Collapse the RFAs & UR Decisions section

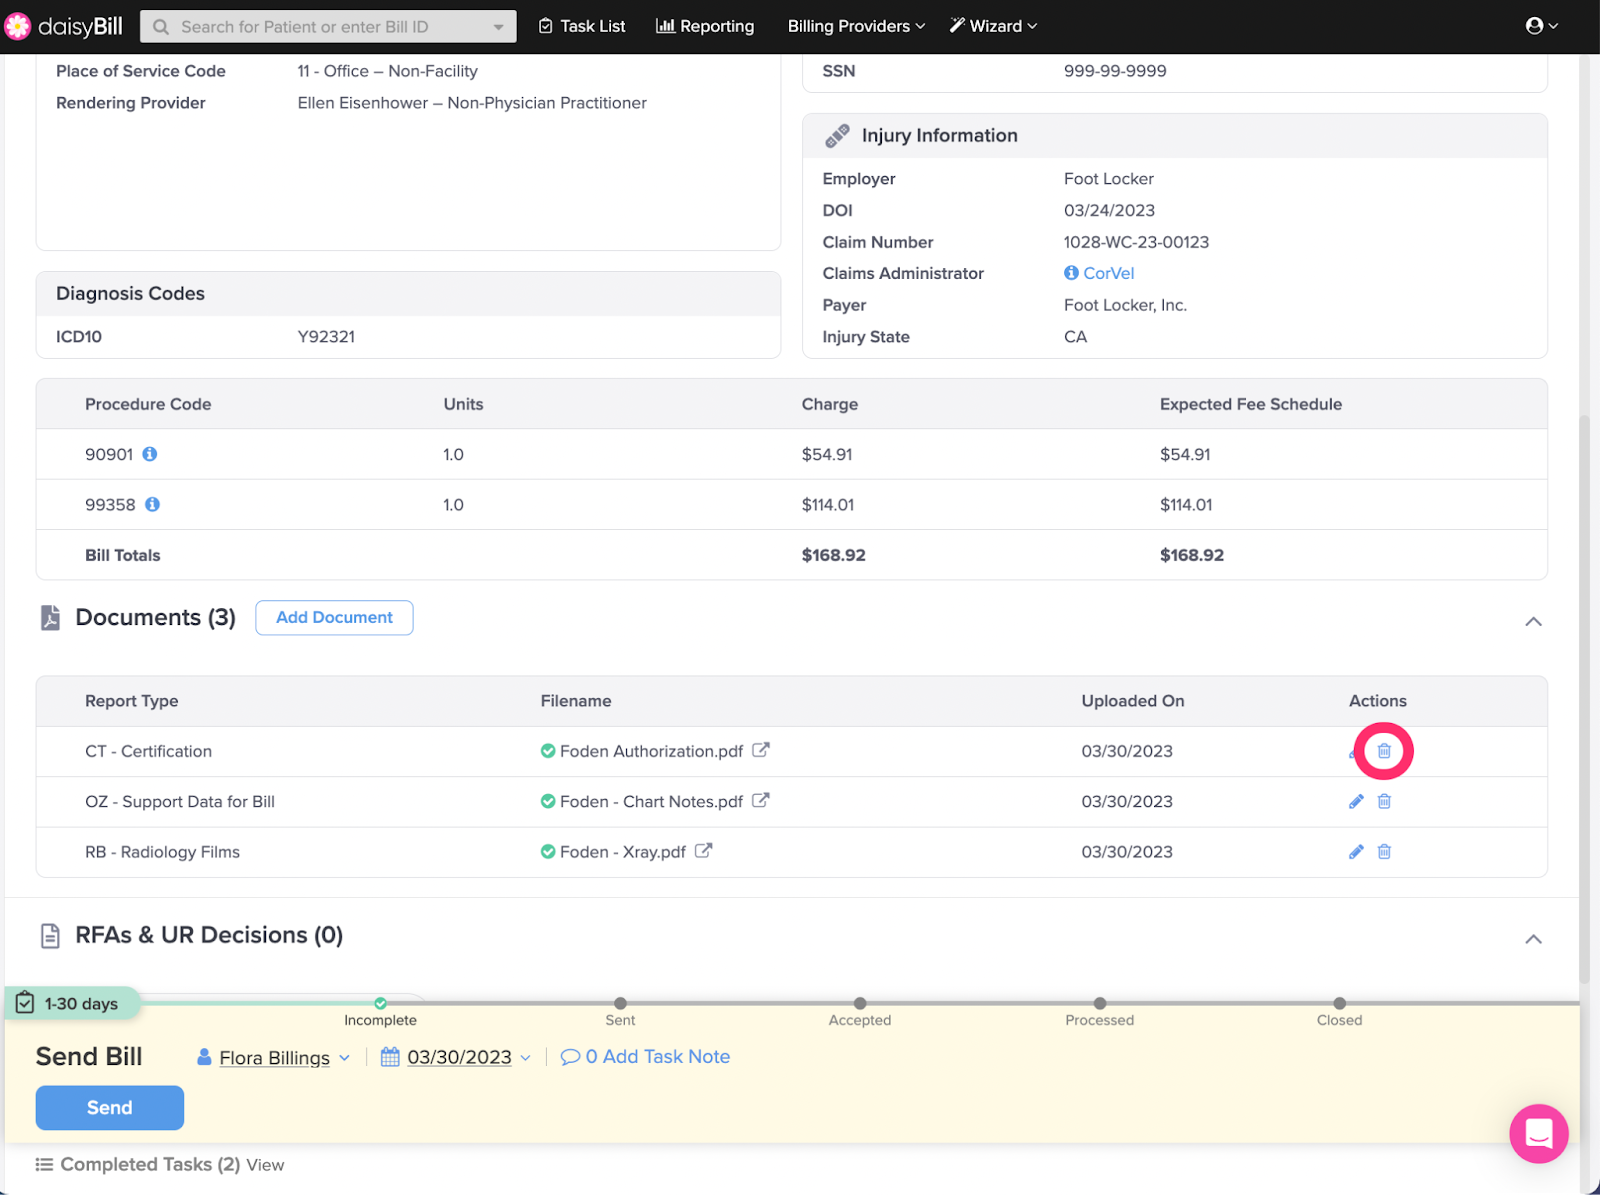click(1533, 939)
